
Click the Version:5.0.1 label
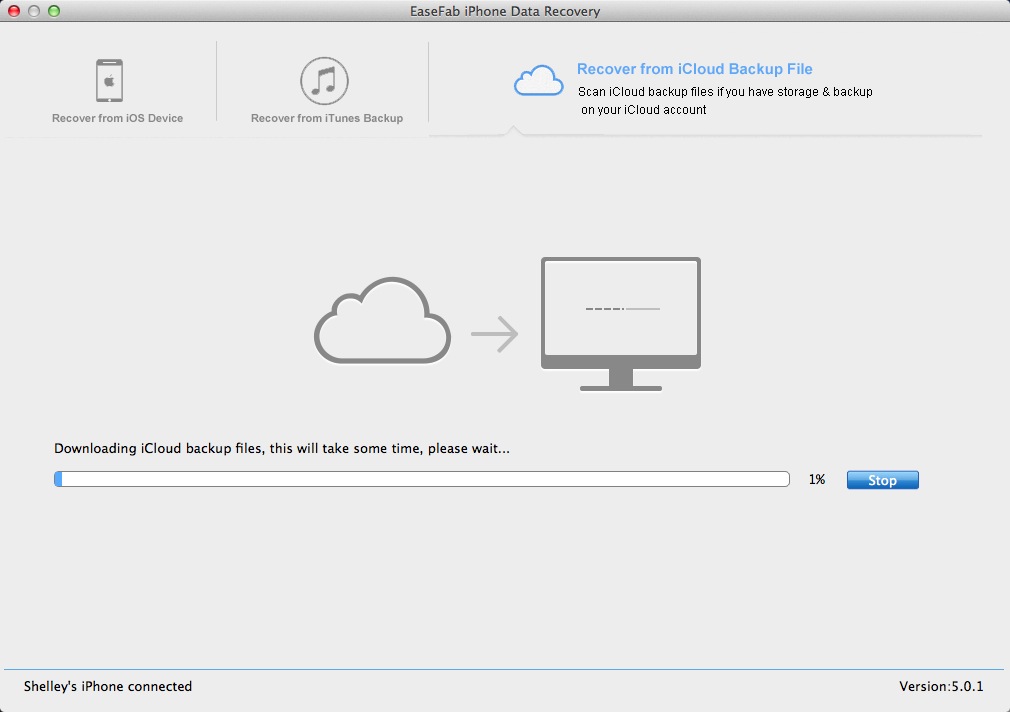click(x=941, y=686)
